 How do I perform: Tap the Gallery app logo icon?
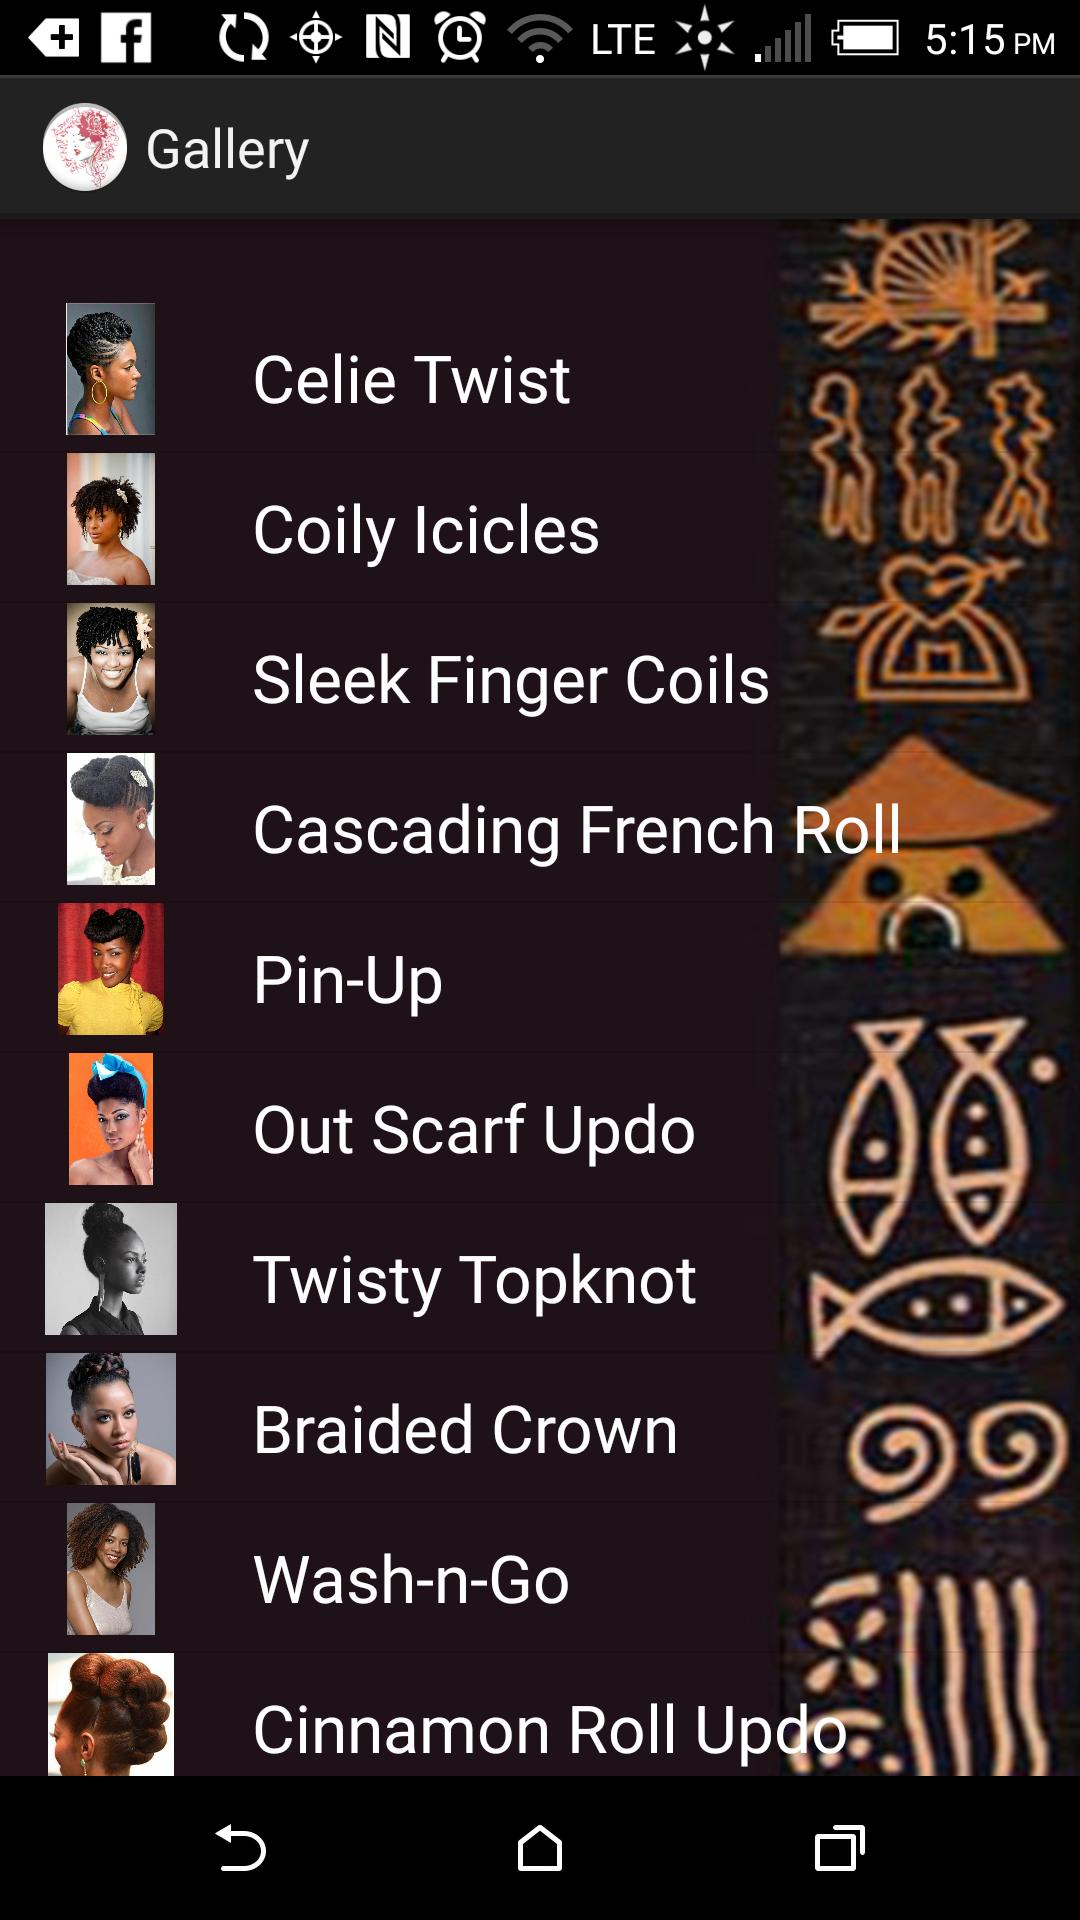point(85,148)
